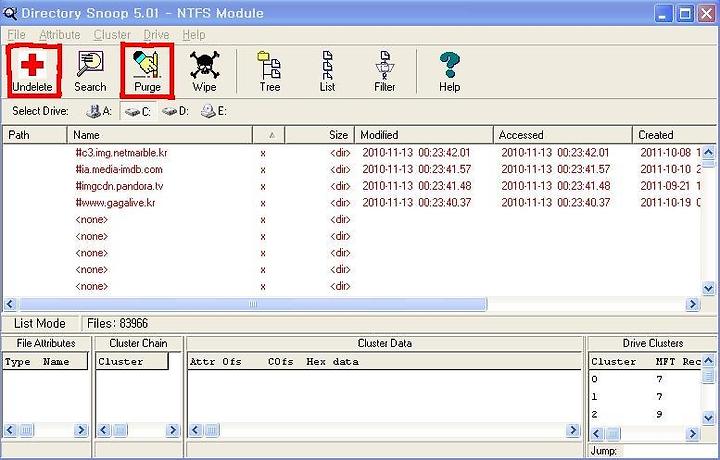The width and height of the screenshot is (720, 460).
Task: Sort by the Modified column header
Action: click(424, 135)
